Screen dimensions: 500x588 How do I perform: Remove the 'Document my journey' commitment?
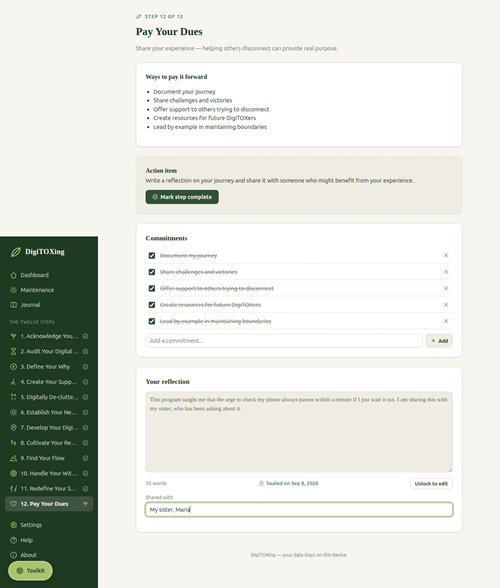(x=446, y=255)
